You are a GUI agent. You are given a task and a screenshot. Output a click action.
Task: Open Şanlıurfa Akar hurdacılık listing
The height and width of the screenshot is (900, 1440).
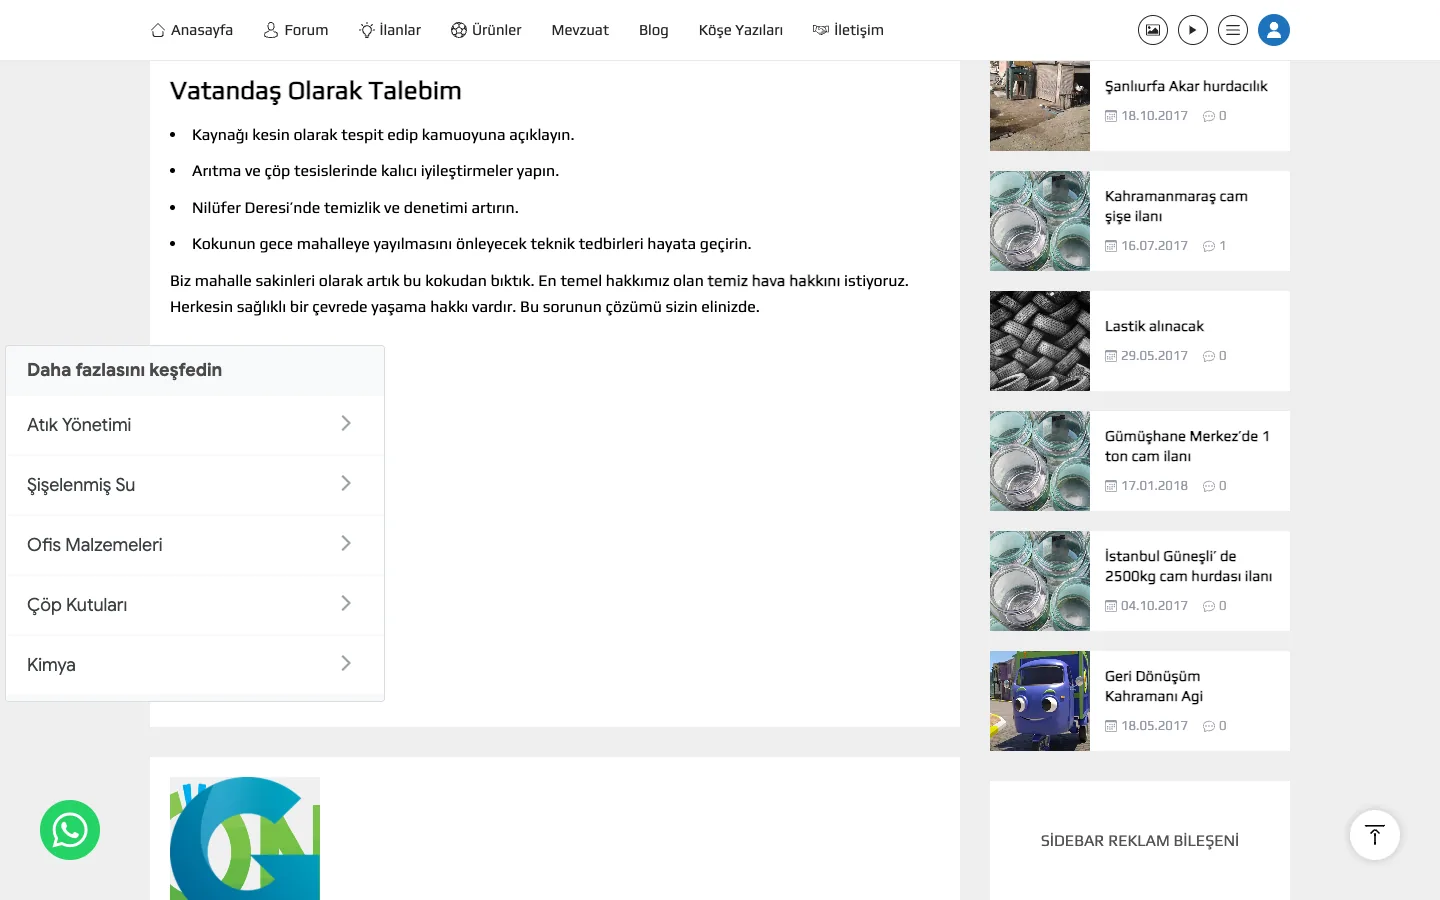(x=1186, y=86)
